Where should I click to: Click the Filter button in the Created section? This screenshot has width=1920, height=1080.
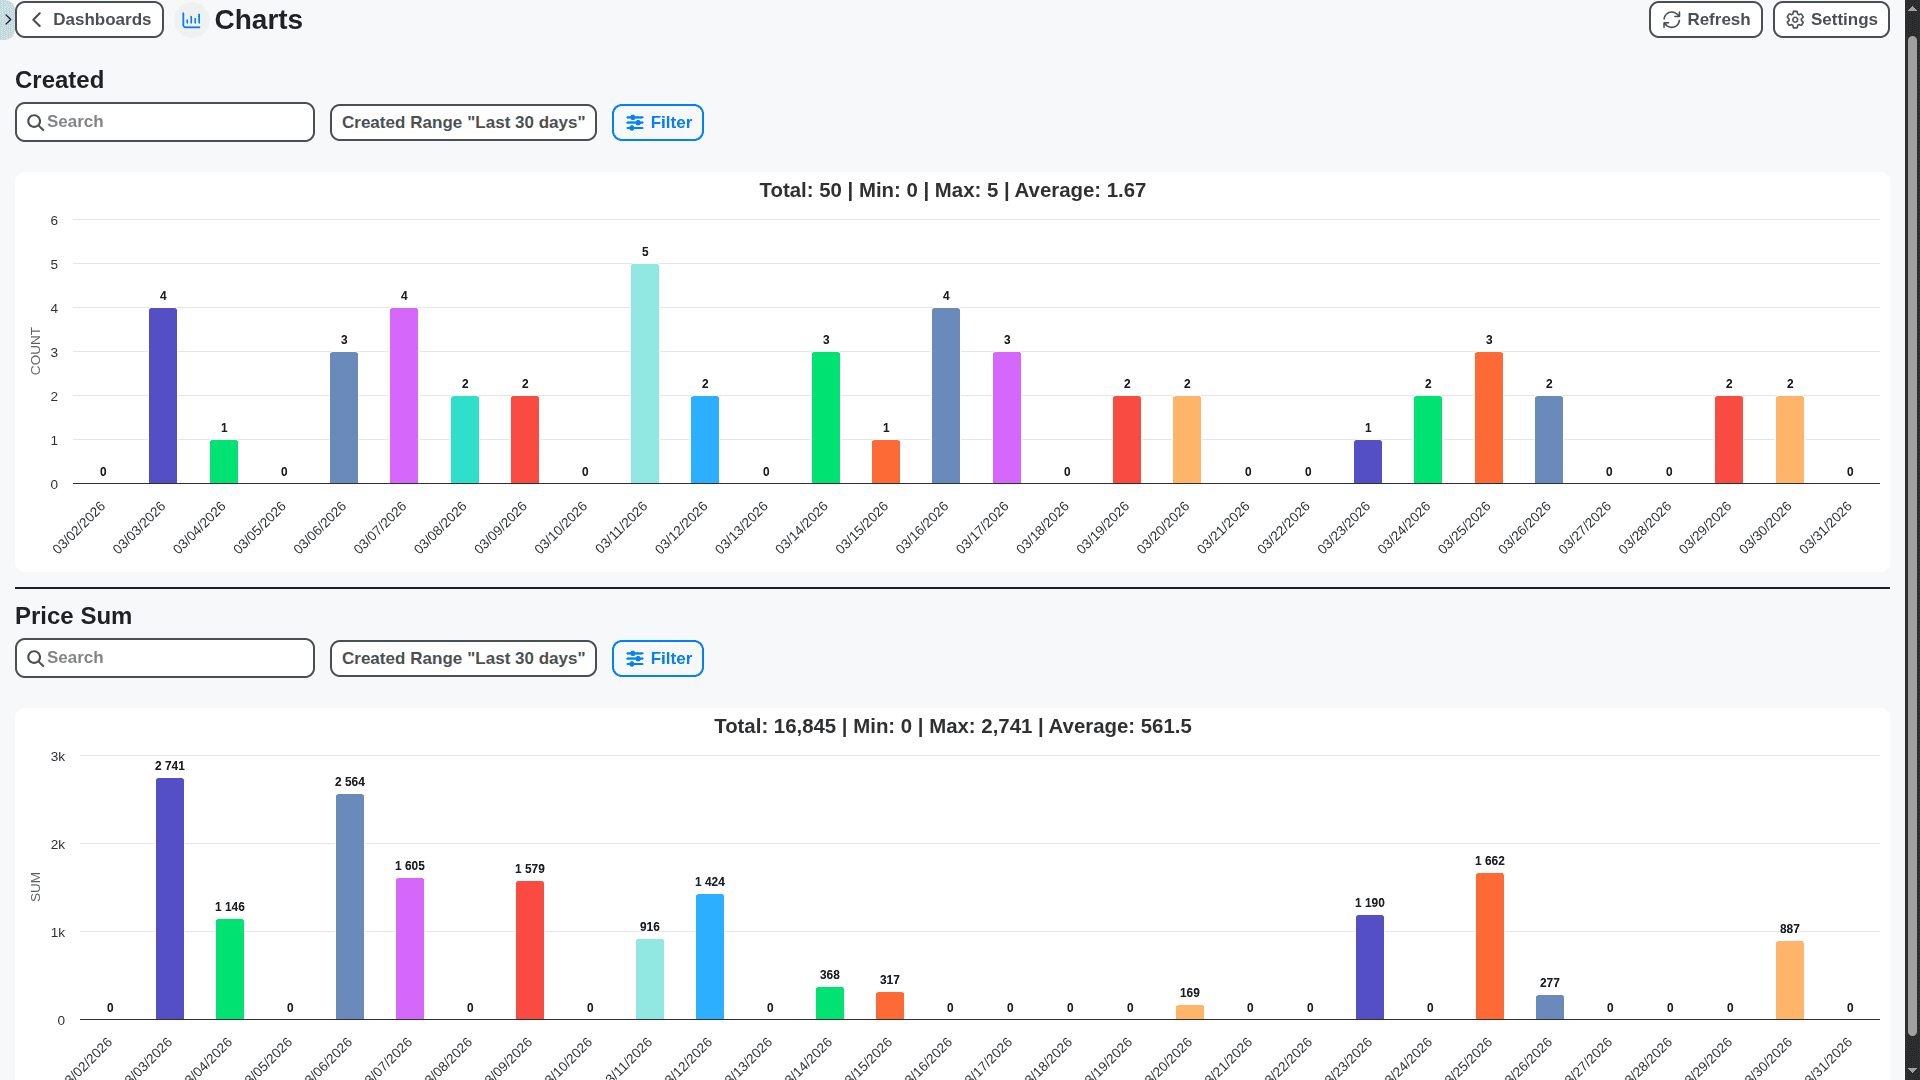(657, 122)
